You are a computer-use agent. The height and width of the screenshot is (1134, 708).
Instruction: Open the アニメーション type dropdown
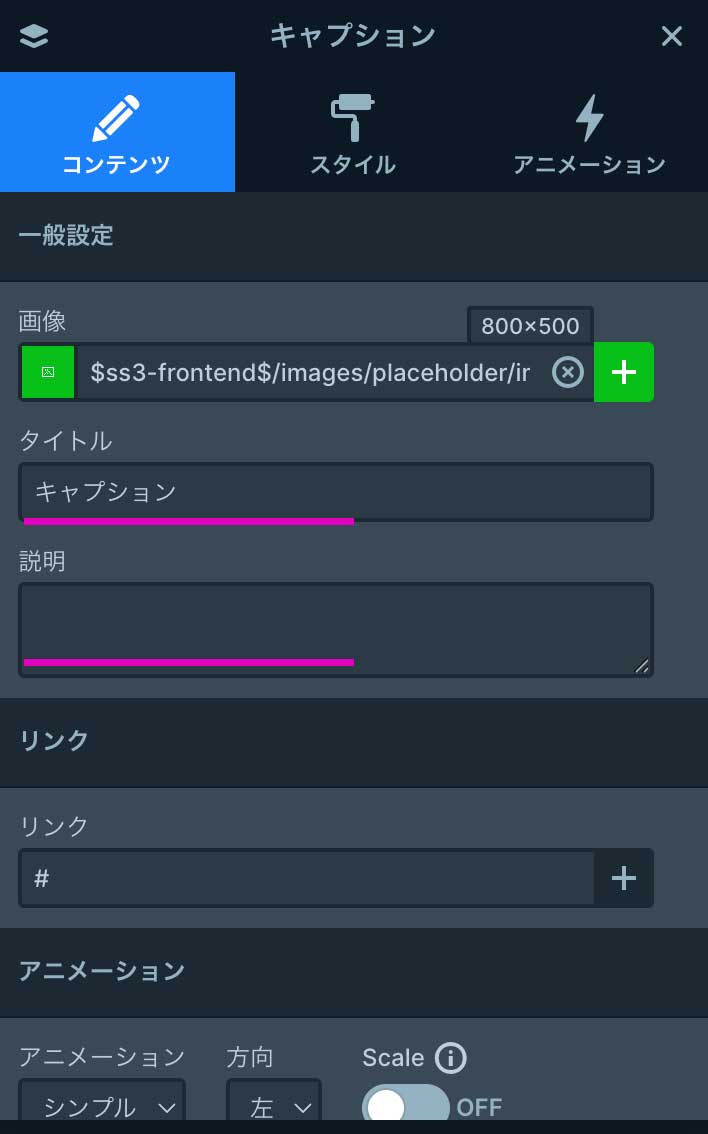point(102,1104)
